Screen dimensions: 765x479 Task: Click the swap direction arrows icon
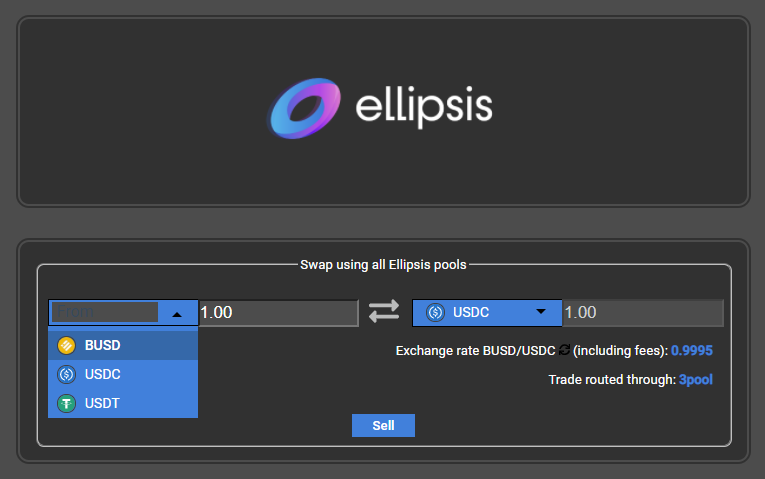point(384,311)
